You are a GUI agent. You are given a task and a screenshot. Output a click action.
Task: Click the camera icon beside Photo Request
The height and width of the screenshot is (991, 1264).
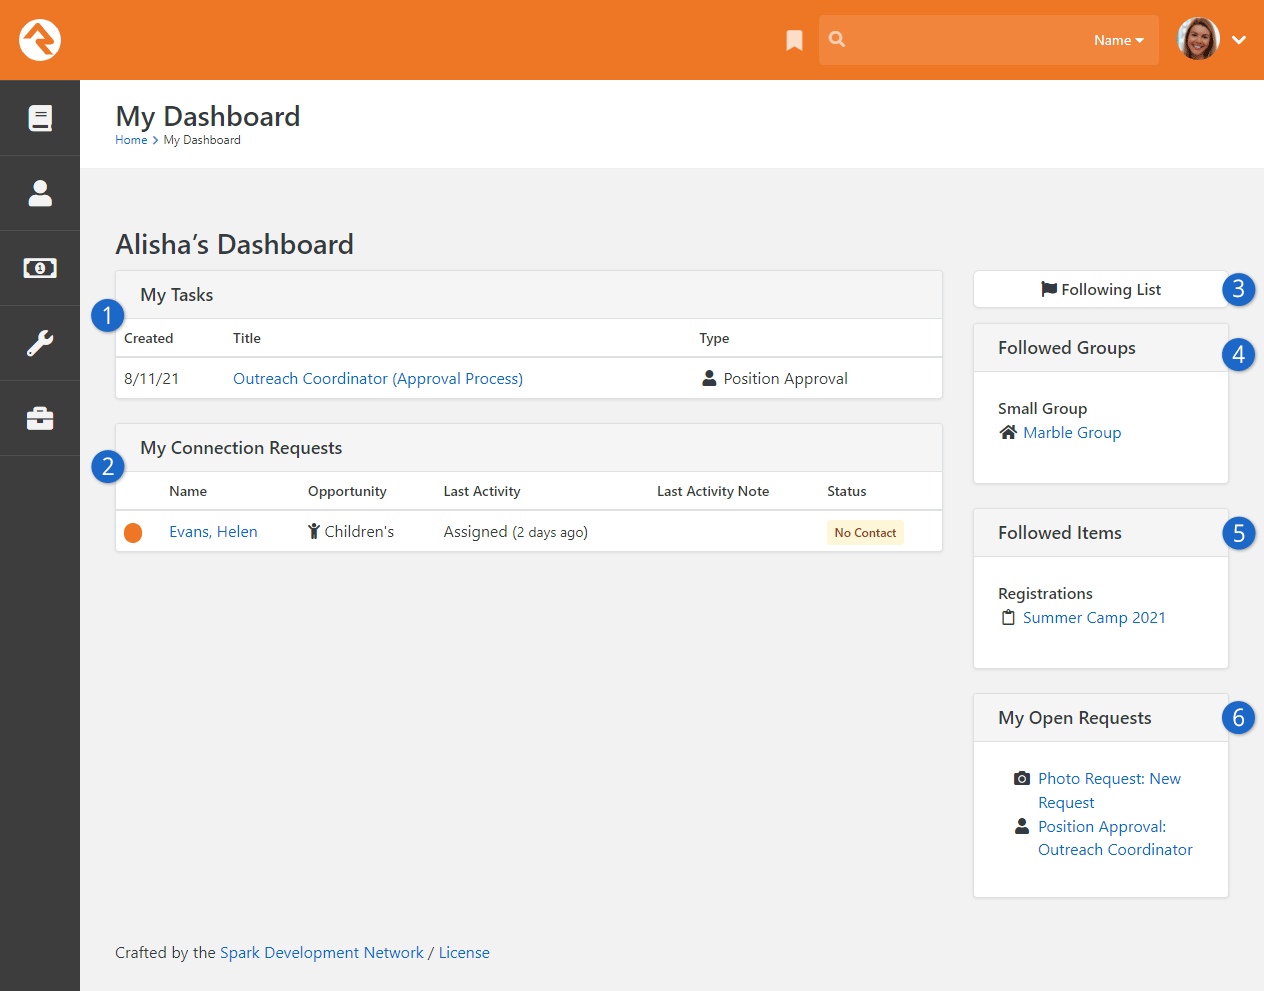tap(1022, 778)
